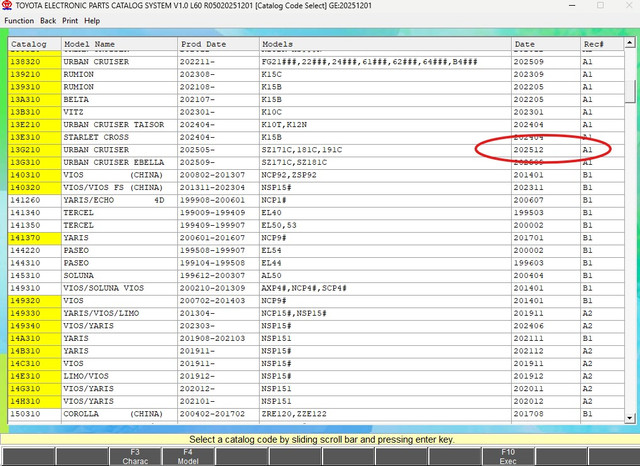Select catalog code 139210
Image resolution: width=640 pixels, height=466 pixels.
[x=34, y=75]
